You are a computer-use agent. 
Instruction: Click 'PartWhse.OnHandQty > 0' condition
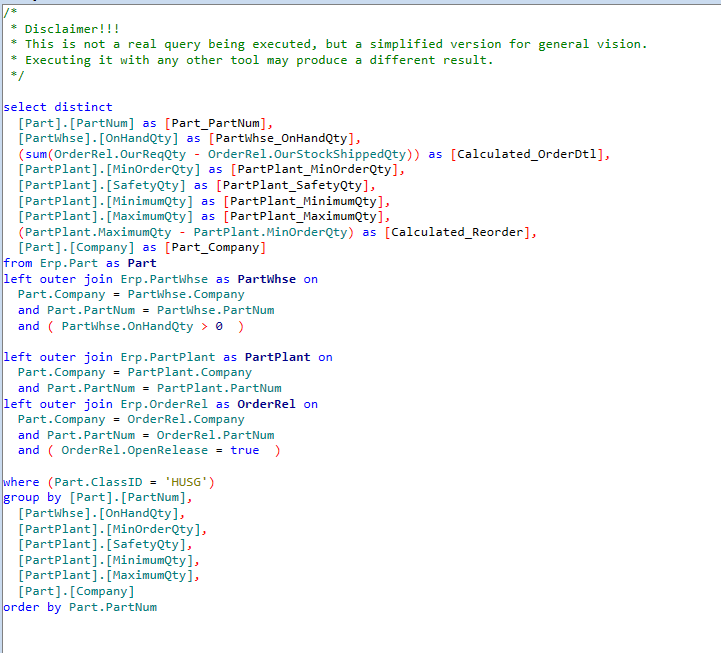(x=142, y=326)
